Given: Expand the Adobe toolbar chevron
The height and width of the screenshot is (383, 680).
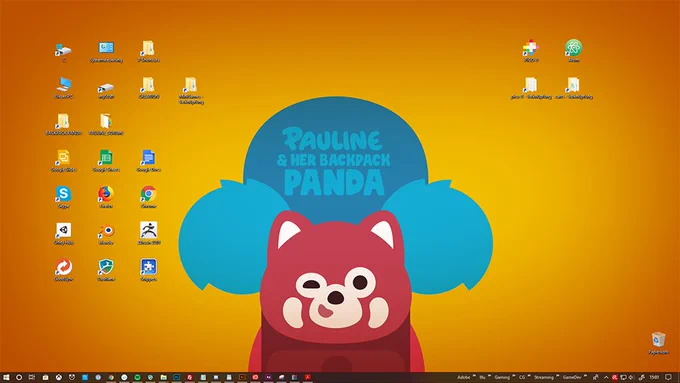Looking at the screenshot, I should point(474,376).
